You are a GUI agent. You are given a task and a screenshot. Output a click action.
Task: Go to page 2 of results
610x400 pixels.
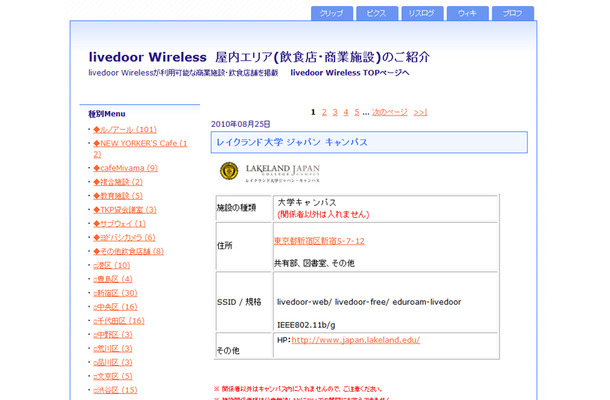324,112
